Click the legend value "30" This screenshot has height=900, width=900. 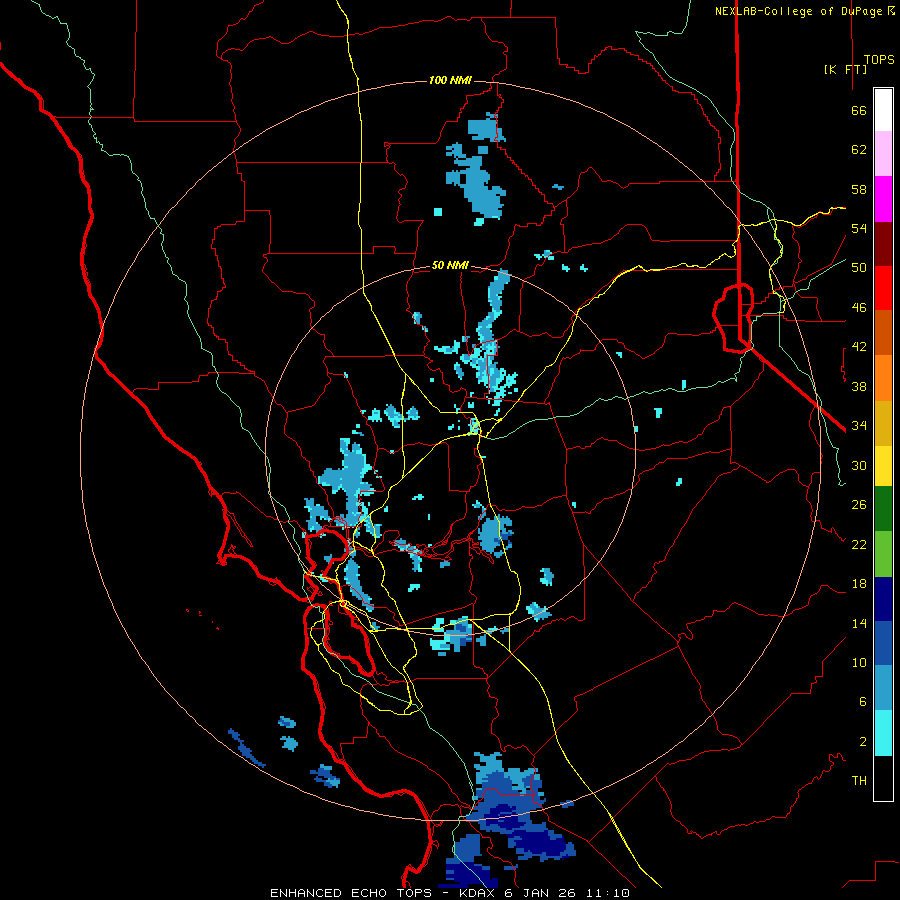pyautogui.click(x=859, y=465)
